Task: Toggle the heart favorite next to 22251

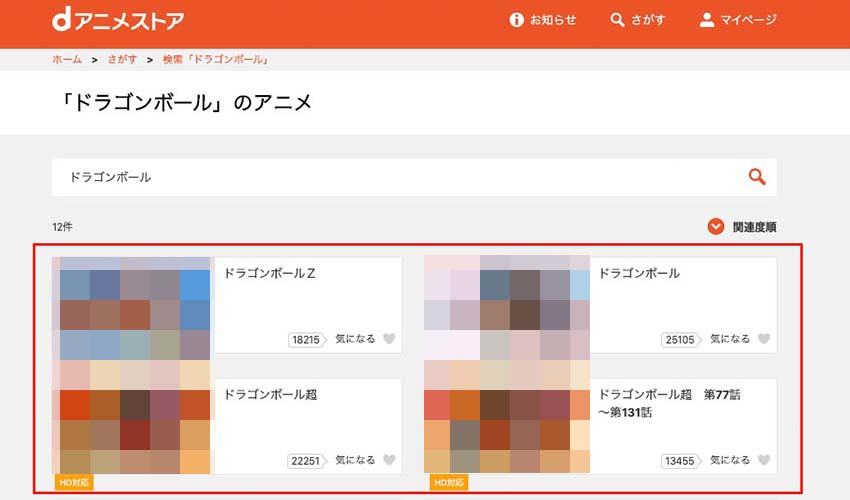Action: coord(389,460)
